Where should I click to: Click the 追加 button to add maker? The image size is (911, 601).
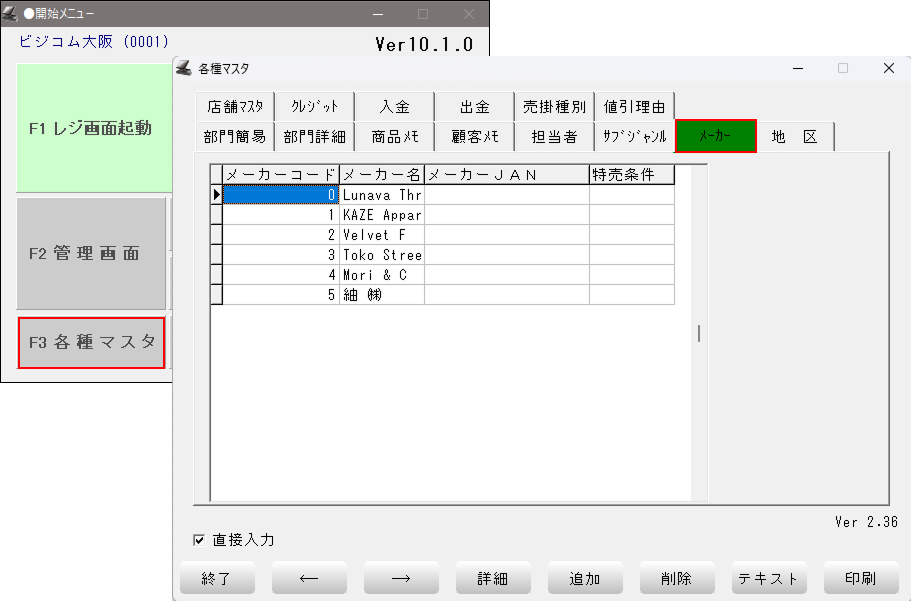[x=585, y=578]
